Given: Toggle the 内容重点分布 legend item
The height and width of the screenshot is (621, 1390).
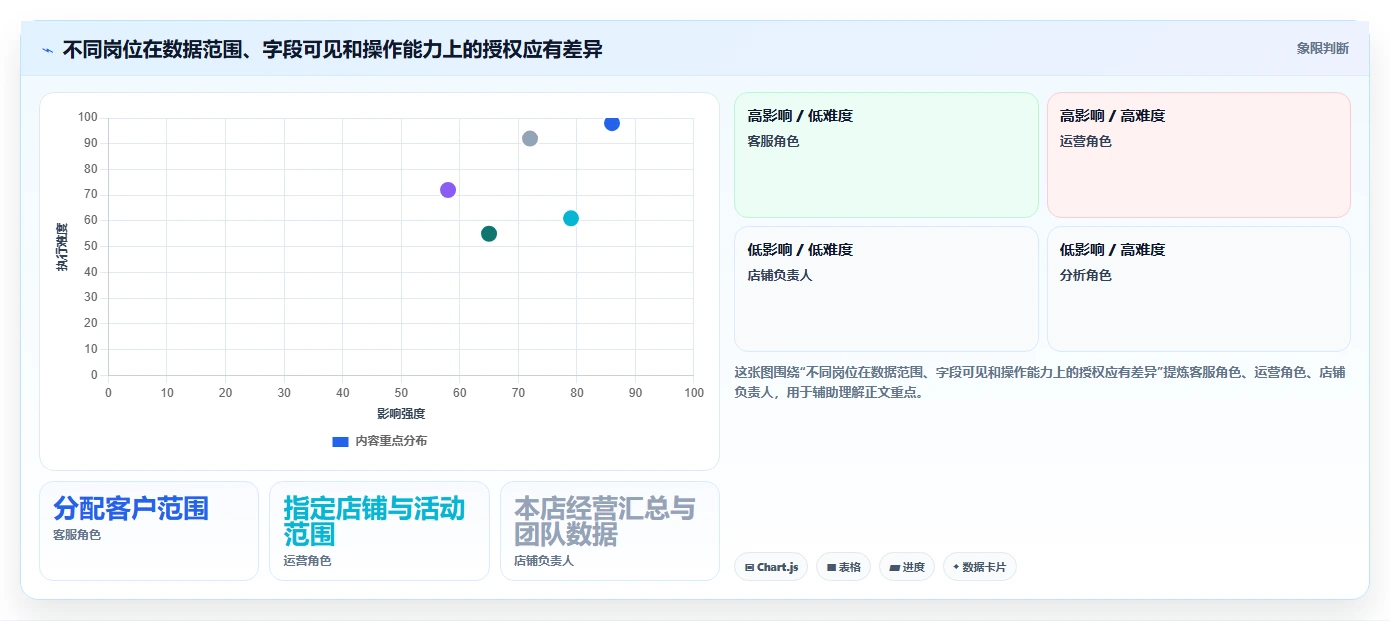Looking at the screenshot, I should click(379, 441).
